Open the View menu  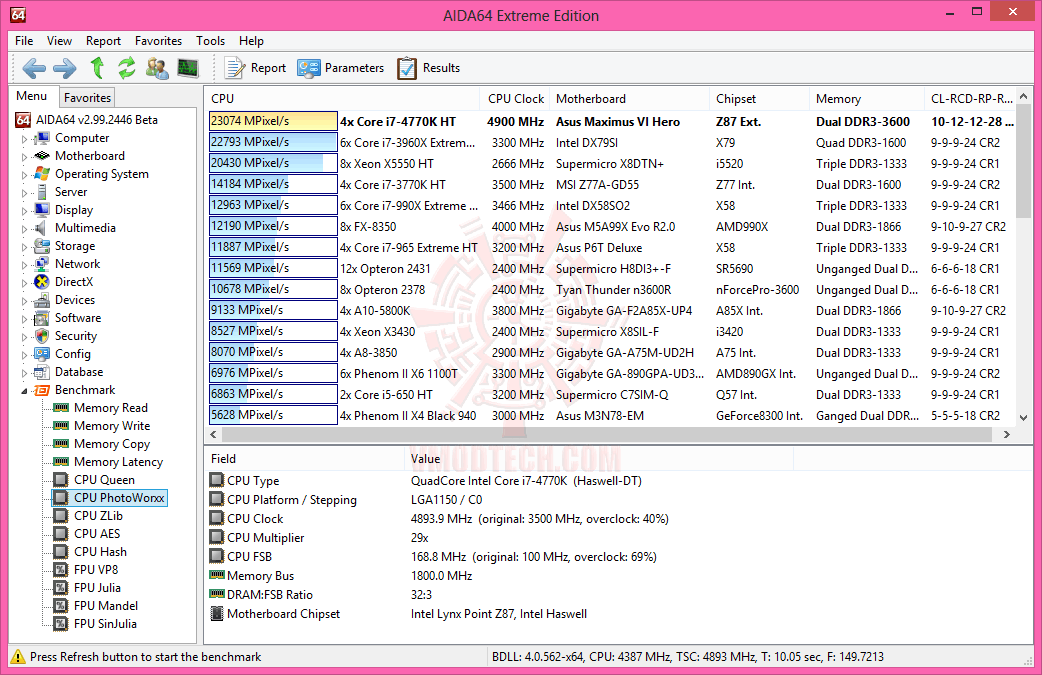tap(59, 41)
